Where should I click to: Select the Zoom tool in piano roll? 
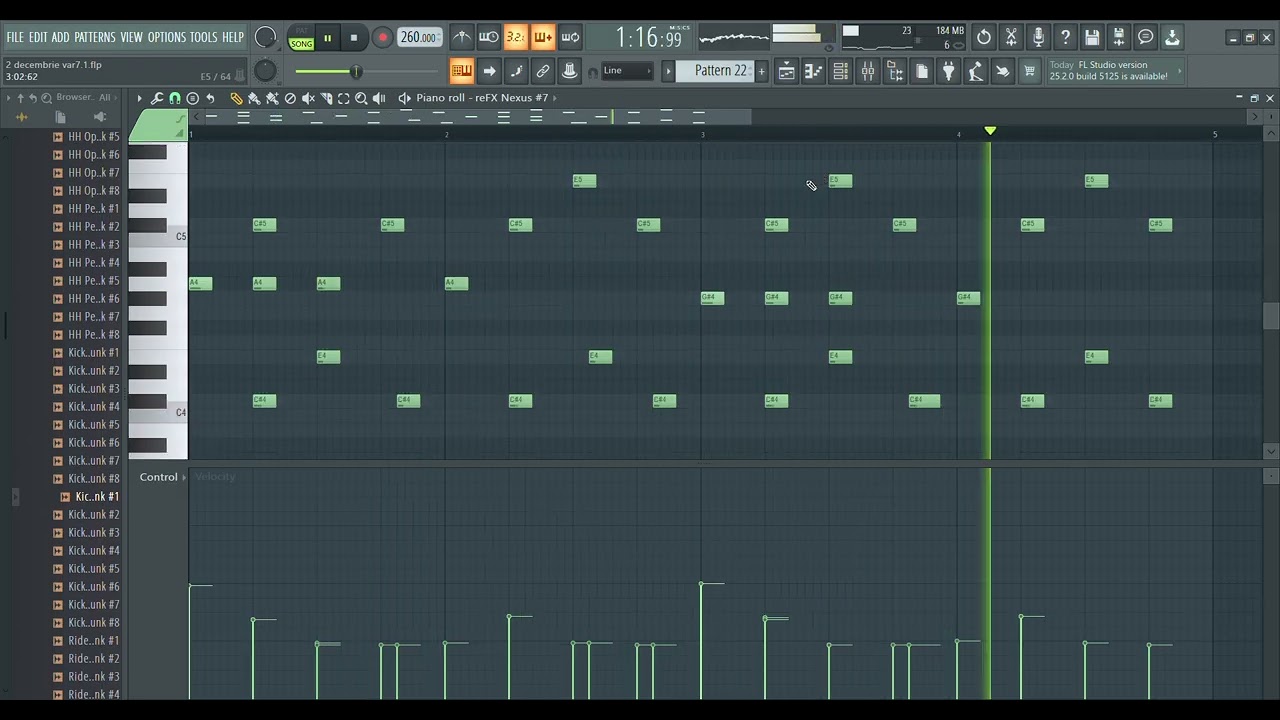click(362, 98)
